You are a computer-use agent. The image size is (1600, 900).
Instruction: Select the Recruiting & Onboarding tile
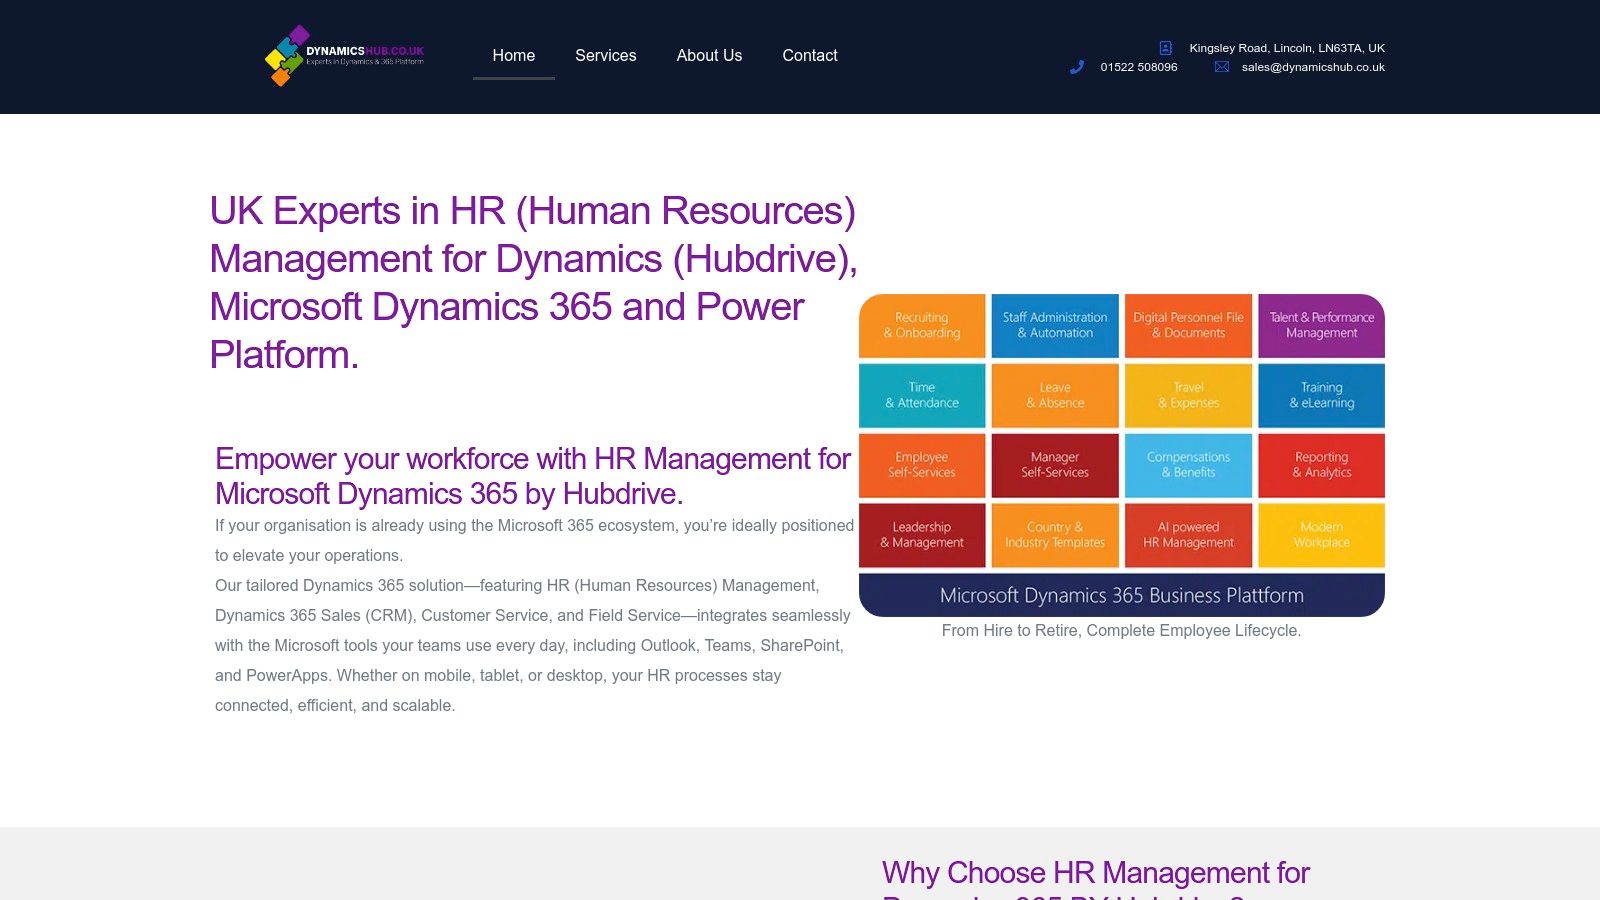coord(921,325)
